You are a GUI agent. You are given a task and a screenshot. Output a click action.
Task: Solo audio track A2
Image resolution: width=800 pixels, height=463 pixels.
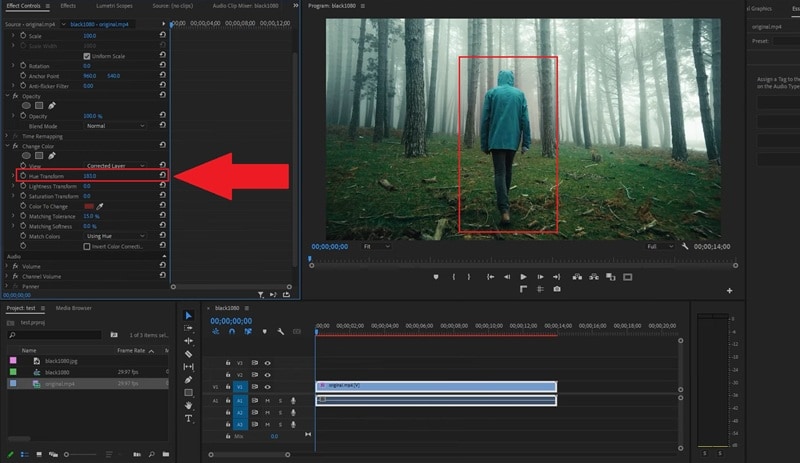coord(280,412)
